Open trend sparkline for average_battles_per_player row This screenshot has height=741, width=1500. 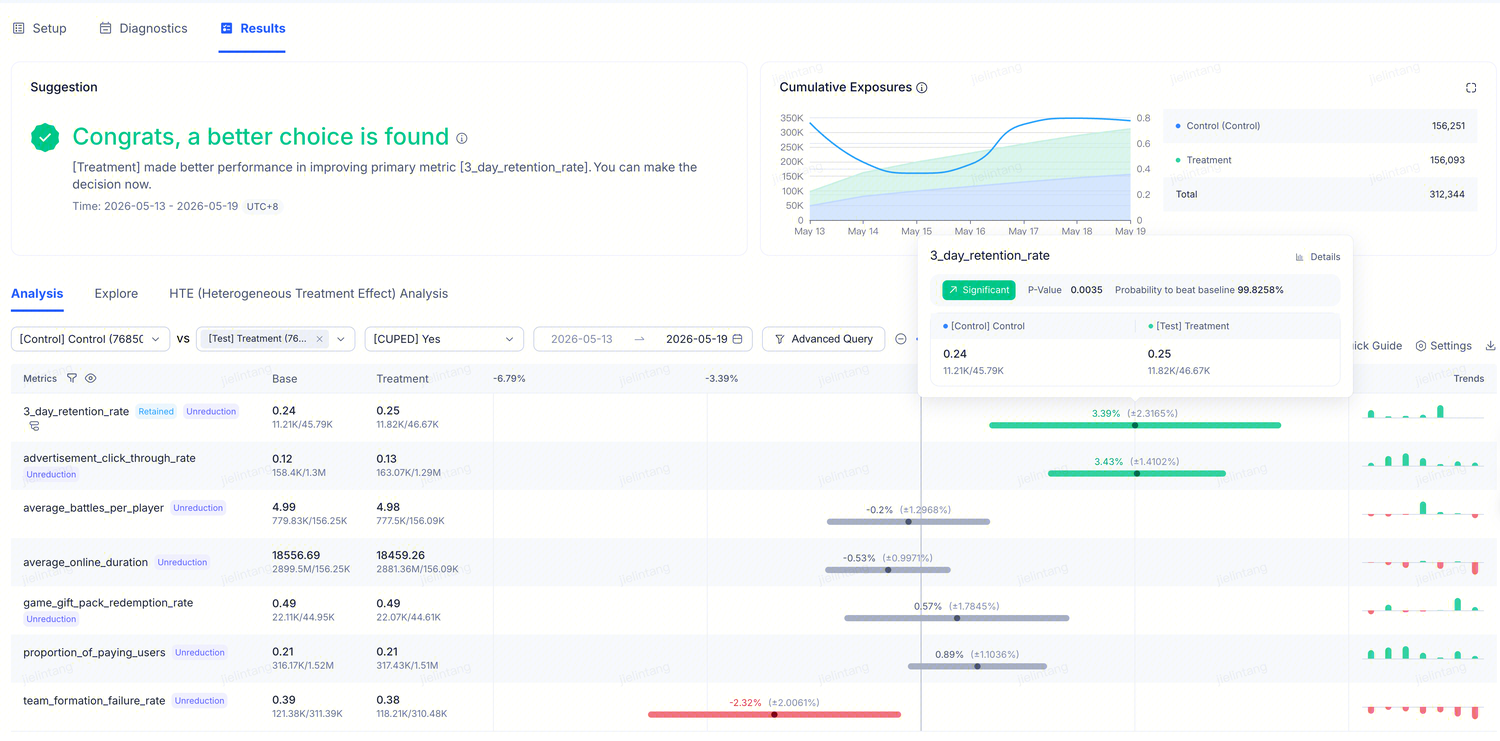tap(1423, 509)
